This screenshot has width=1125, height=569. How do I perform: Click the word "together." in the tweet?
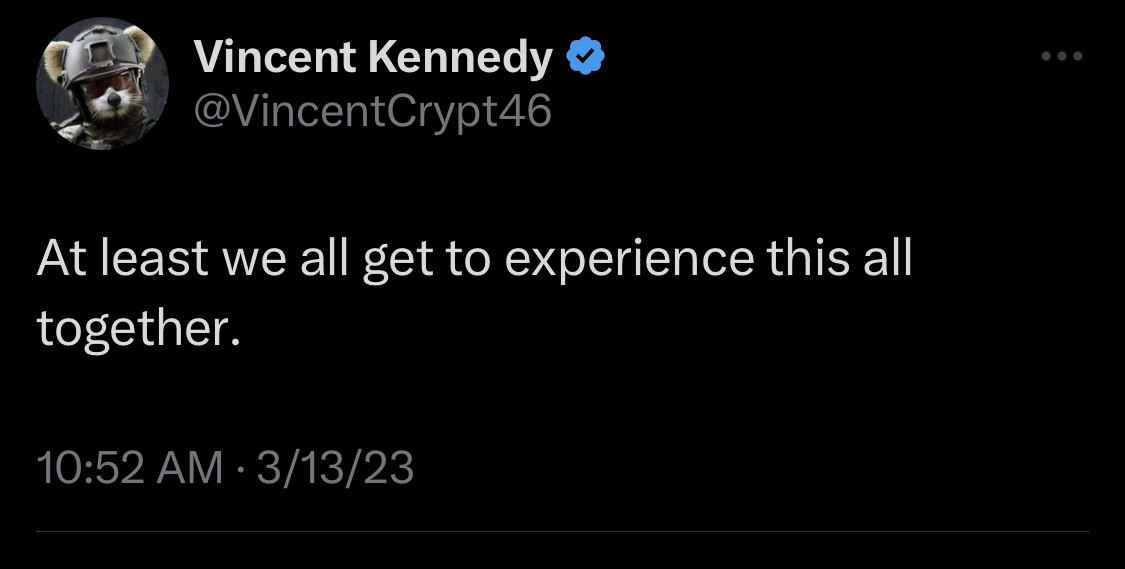[139, 328]
